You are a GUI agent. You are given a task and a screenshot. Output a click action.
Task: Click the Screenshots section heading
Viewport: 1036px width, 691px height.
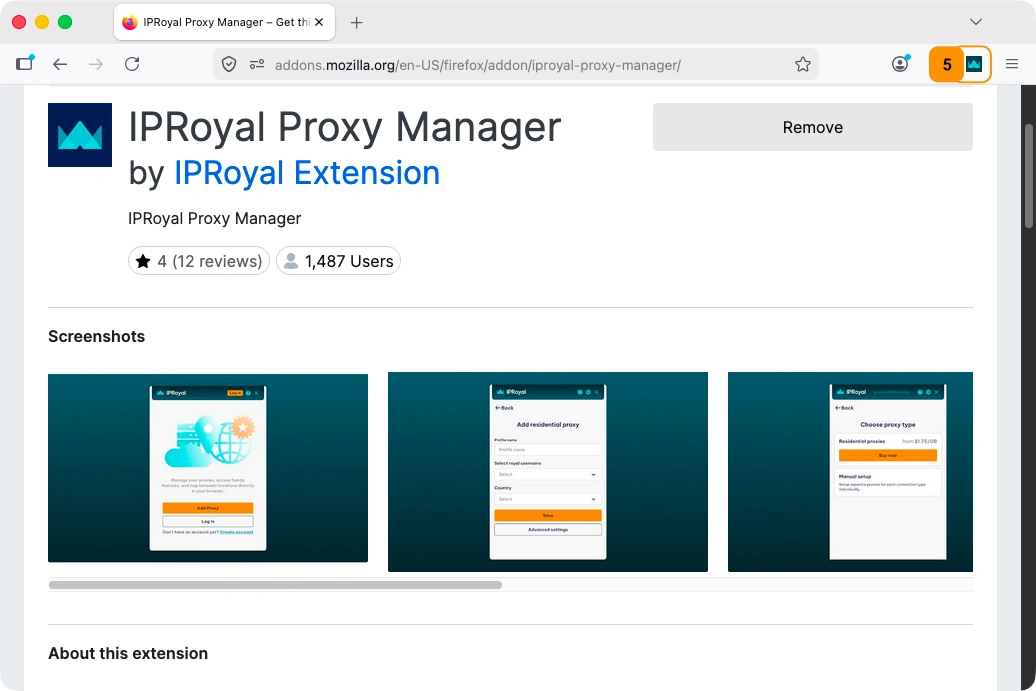click(96, 336)
